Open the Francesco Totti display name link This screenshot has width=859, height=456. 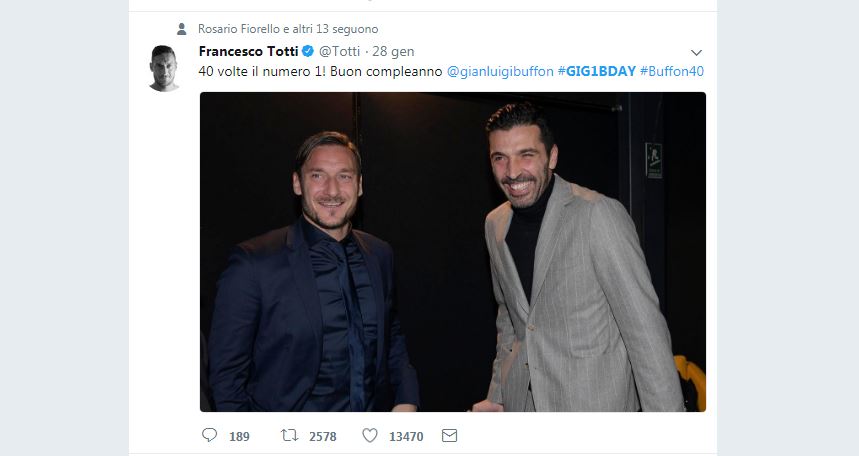[249, 51]
